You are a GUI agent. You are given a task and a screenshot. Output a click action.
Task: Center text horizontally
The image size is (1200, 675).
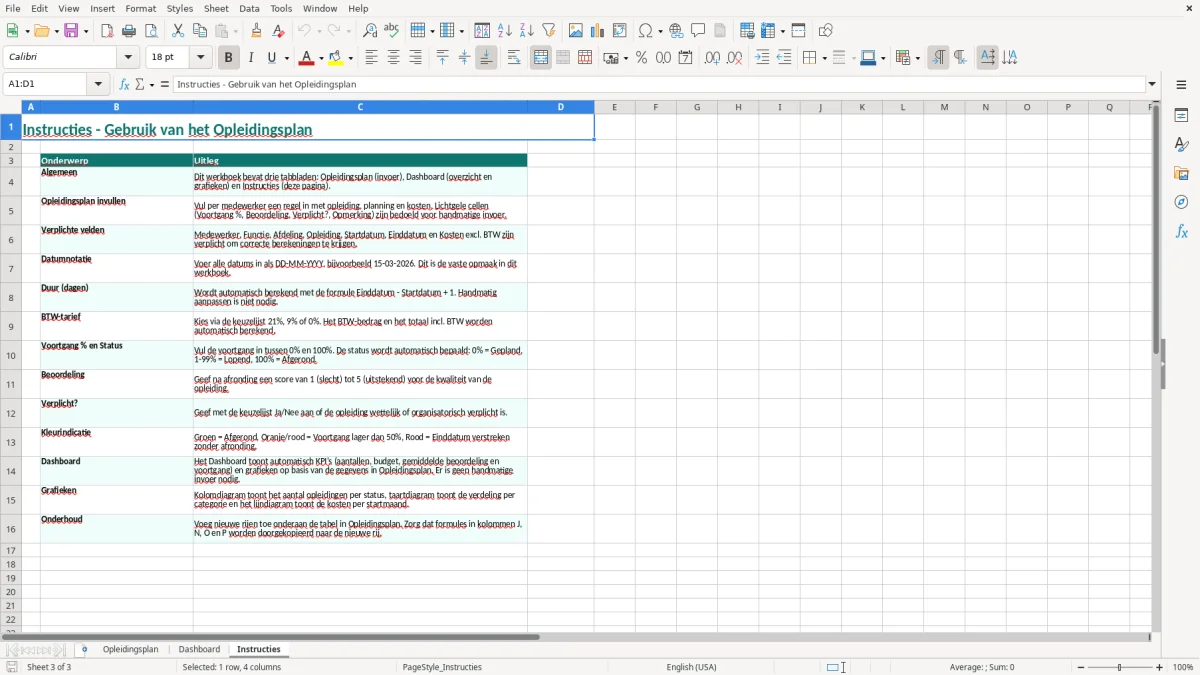(393, 58)
